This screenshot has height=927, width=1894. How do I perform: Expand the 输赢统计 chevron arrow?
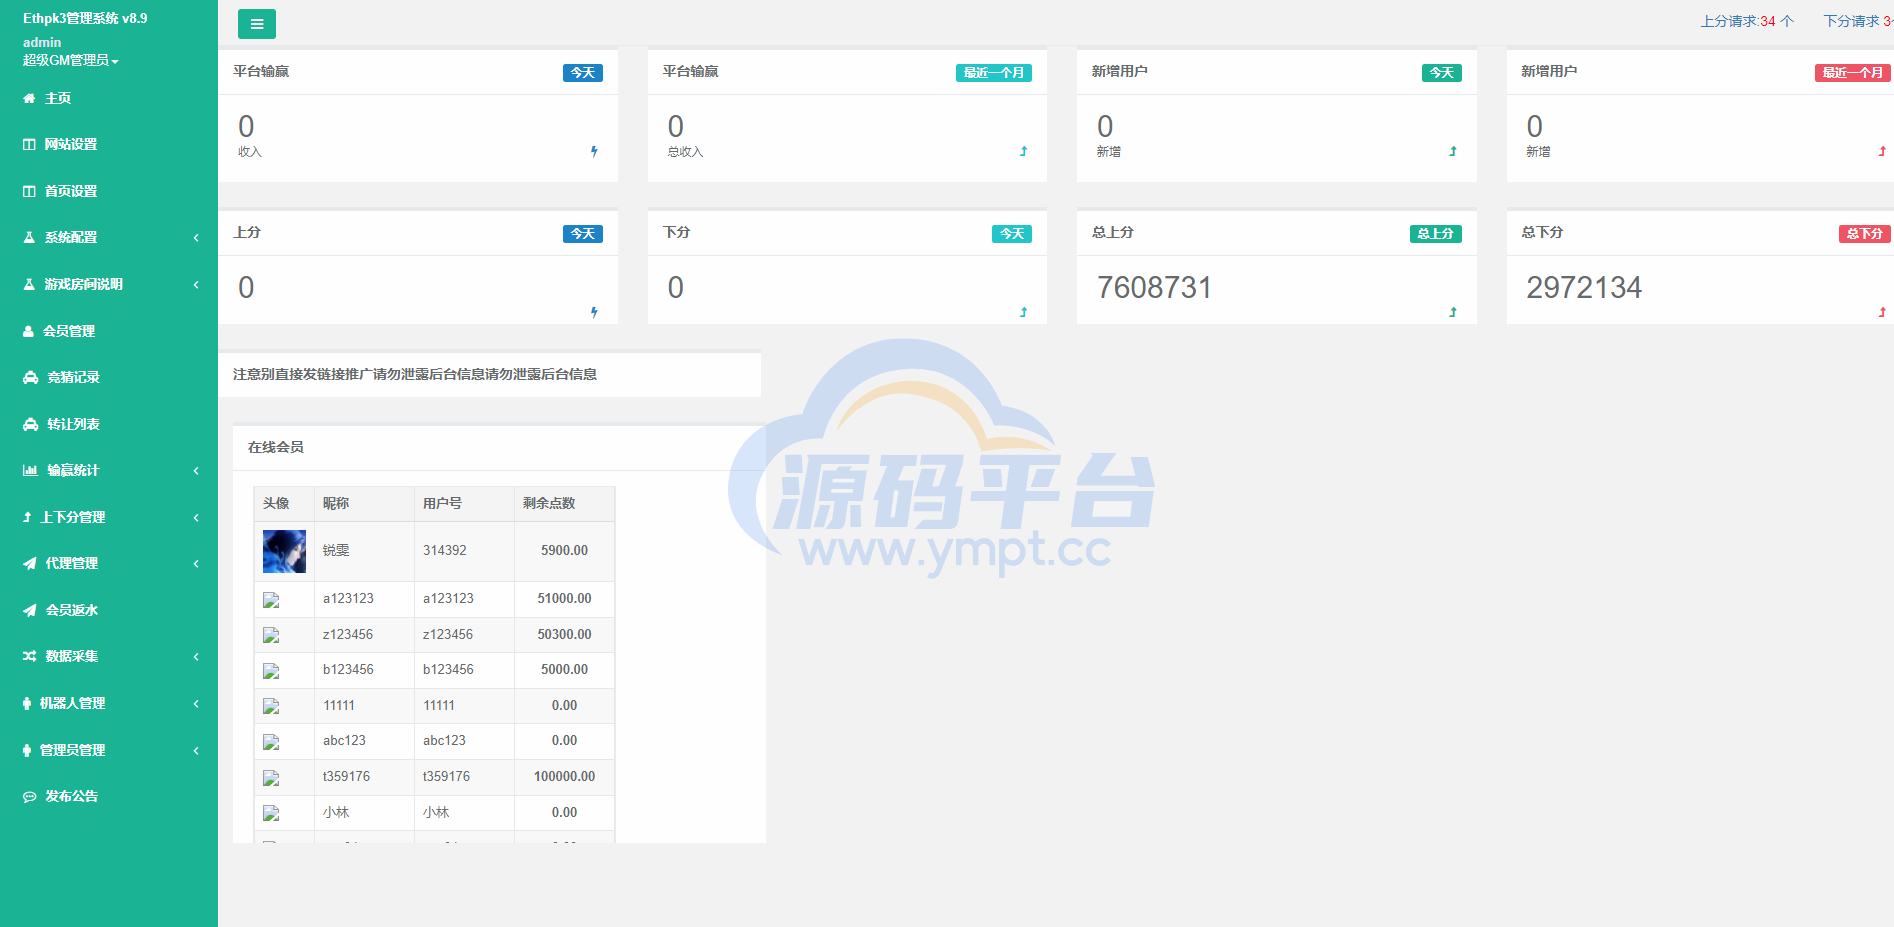click(x=196, y=470)
